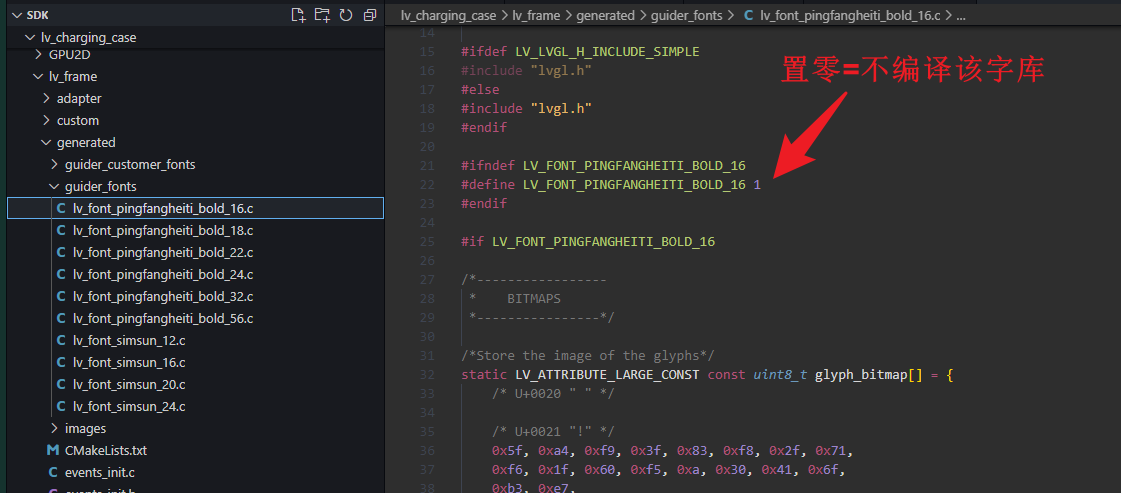Click the New File icon in SDK header
Viewport: 1121px width, 493px height.
click(x=298, y=15)
